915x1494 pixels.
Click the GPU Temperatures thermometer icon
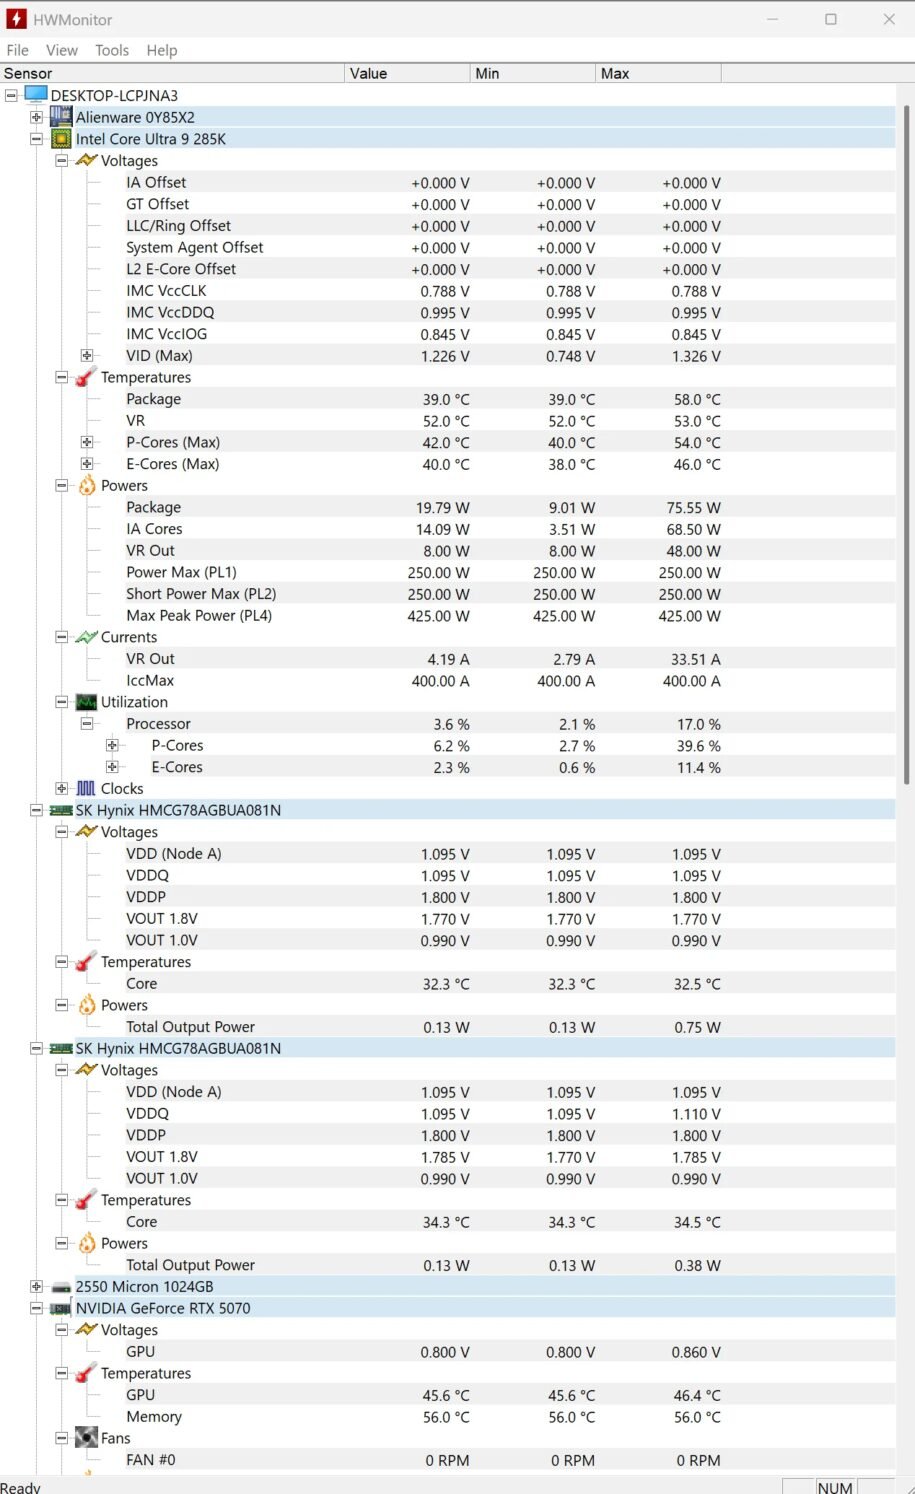(x=87, y=1373)
